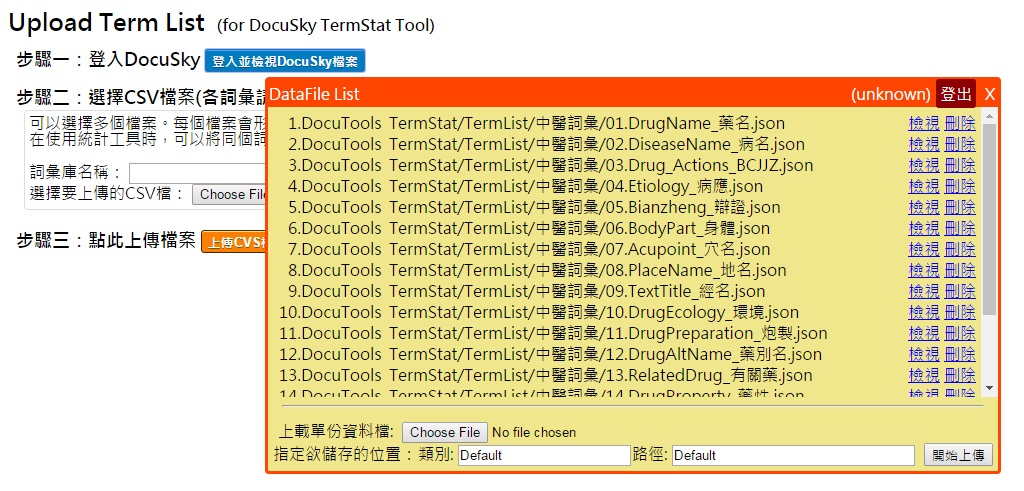Image resolution: width=1024 pixels, height=491 pixels.
Task: View file 11.DrugPreparation_炮製.json via 檢視
Action: (923, 334)
